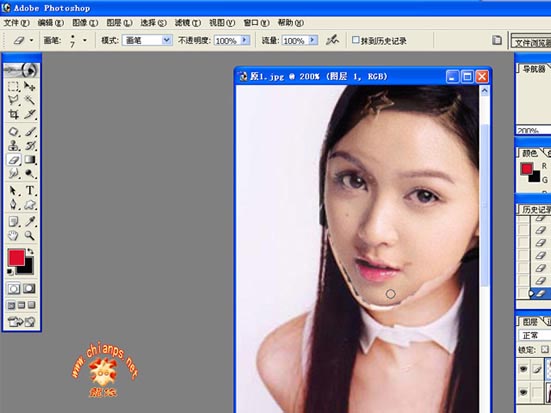Select the Hand tool
This screenshot has width=551, height=413.
click(13, 235)
